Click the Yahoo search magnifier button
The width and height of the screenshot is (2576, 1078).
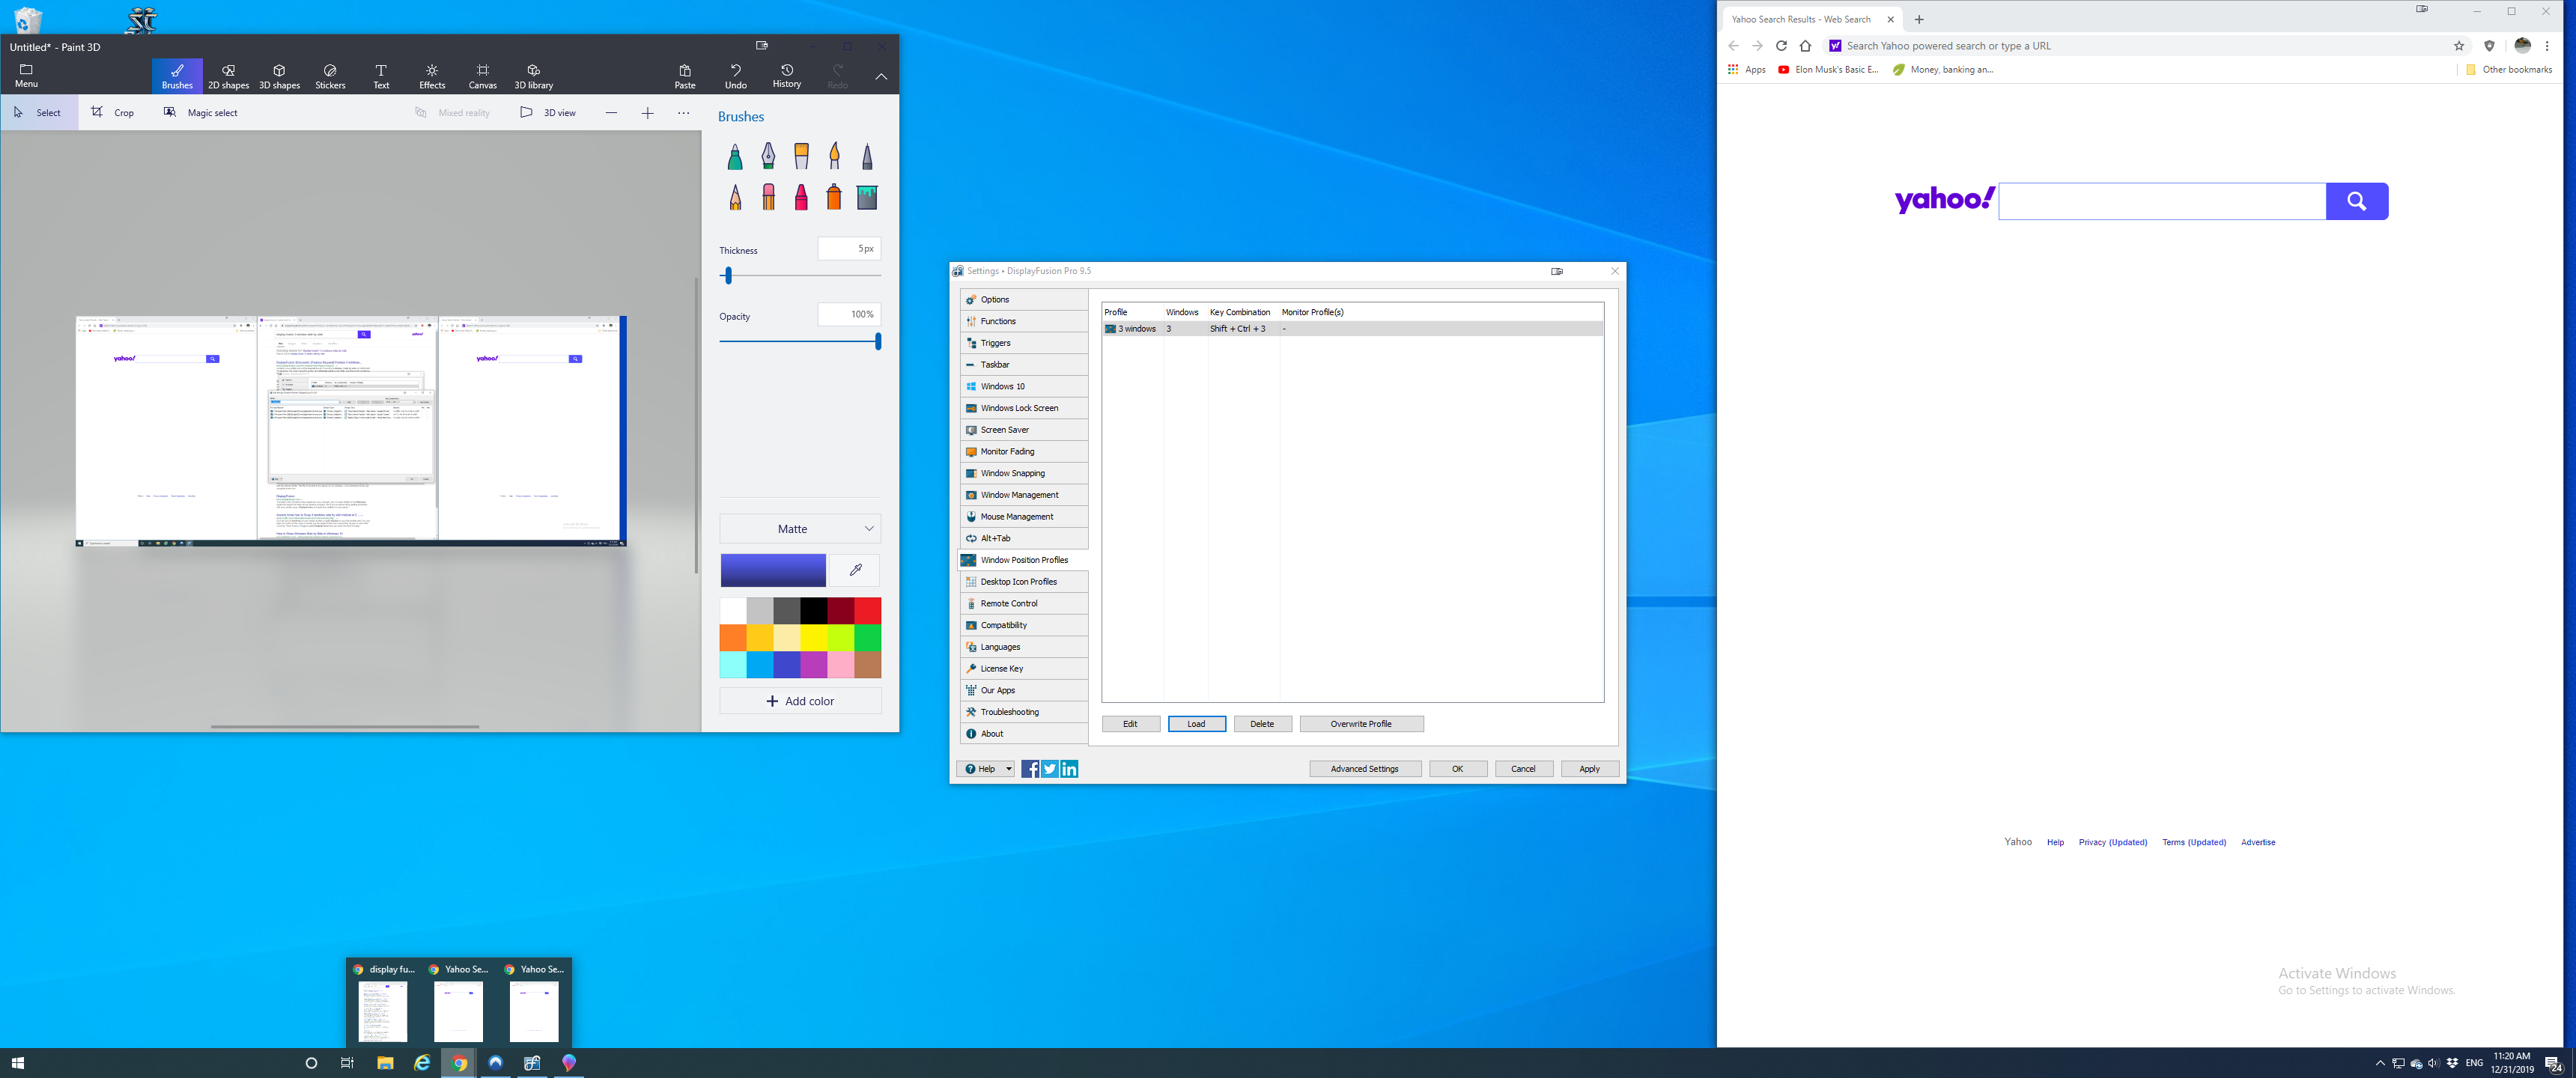[2356, 201]
